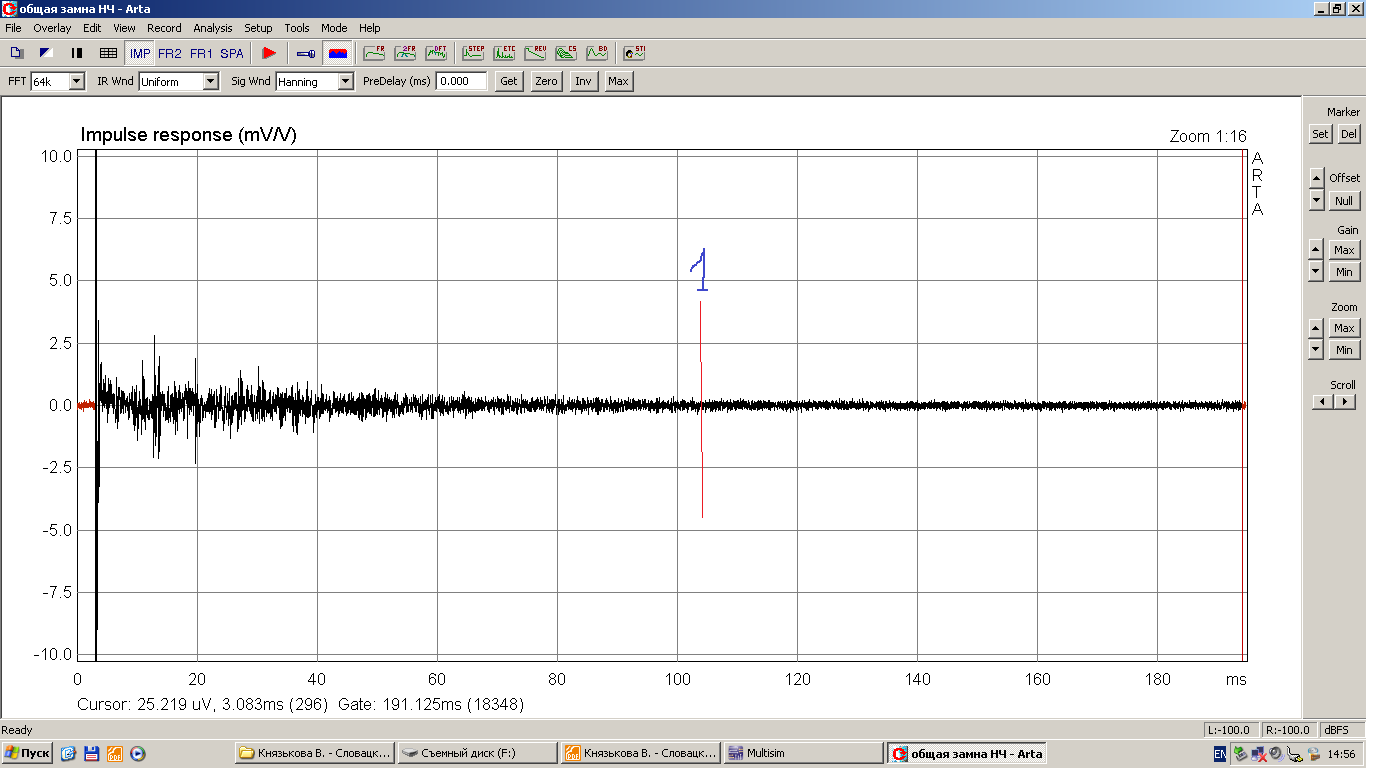
Task: Increase Zoom with the up arrow
Action: tap(1316, 328)
